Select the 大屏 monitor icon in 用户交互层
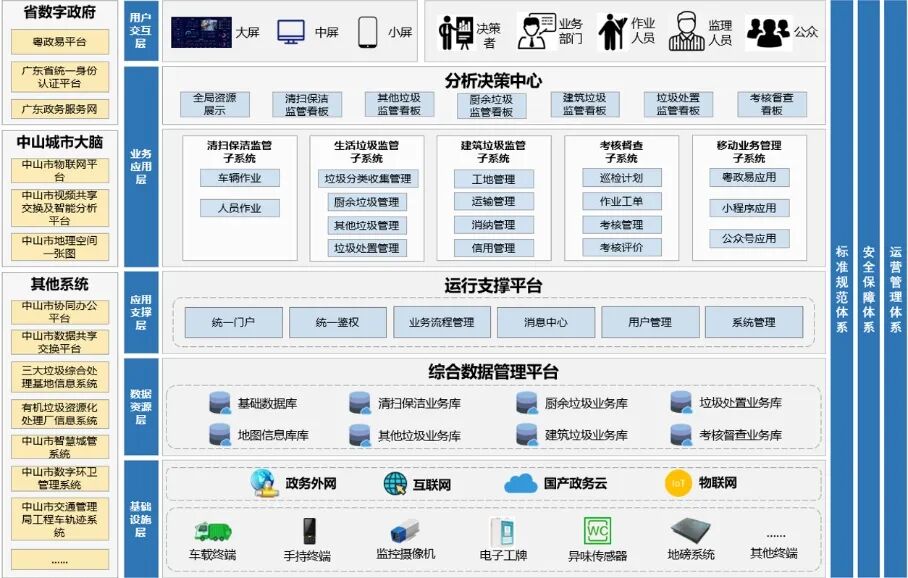This screenshot has height=578, width=908. pos(200,30)
